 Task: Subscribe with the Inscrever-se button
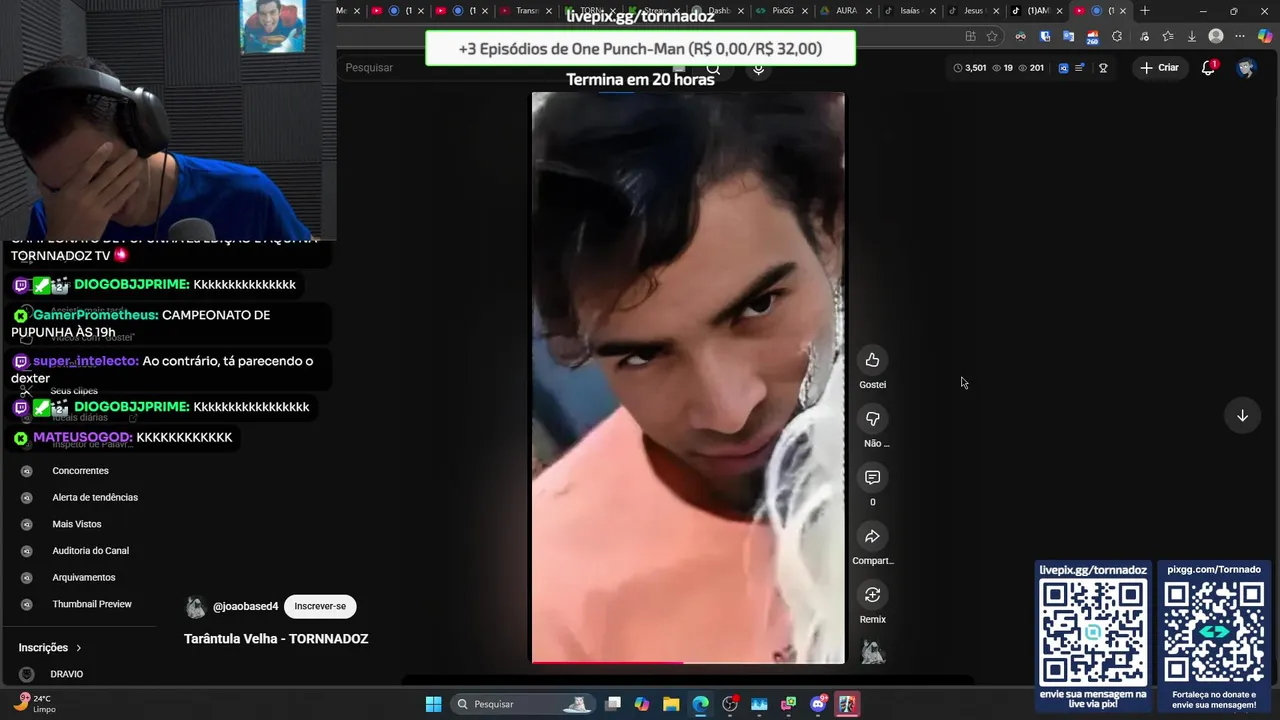pyautogui.click(x=320, y=606)
